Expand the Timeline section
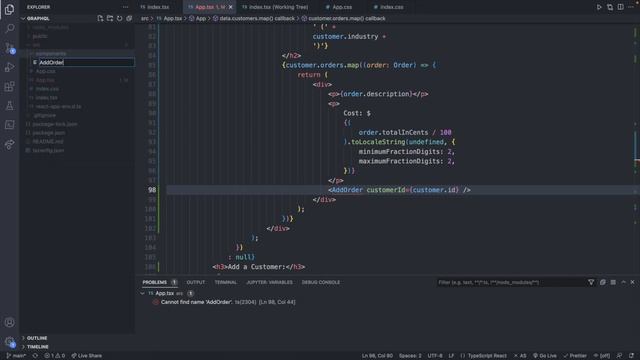Screen dimensions: 640x360 click(38, 347)
